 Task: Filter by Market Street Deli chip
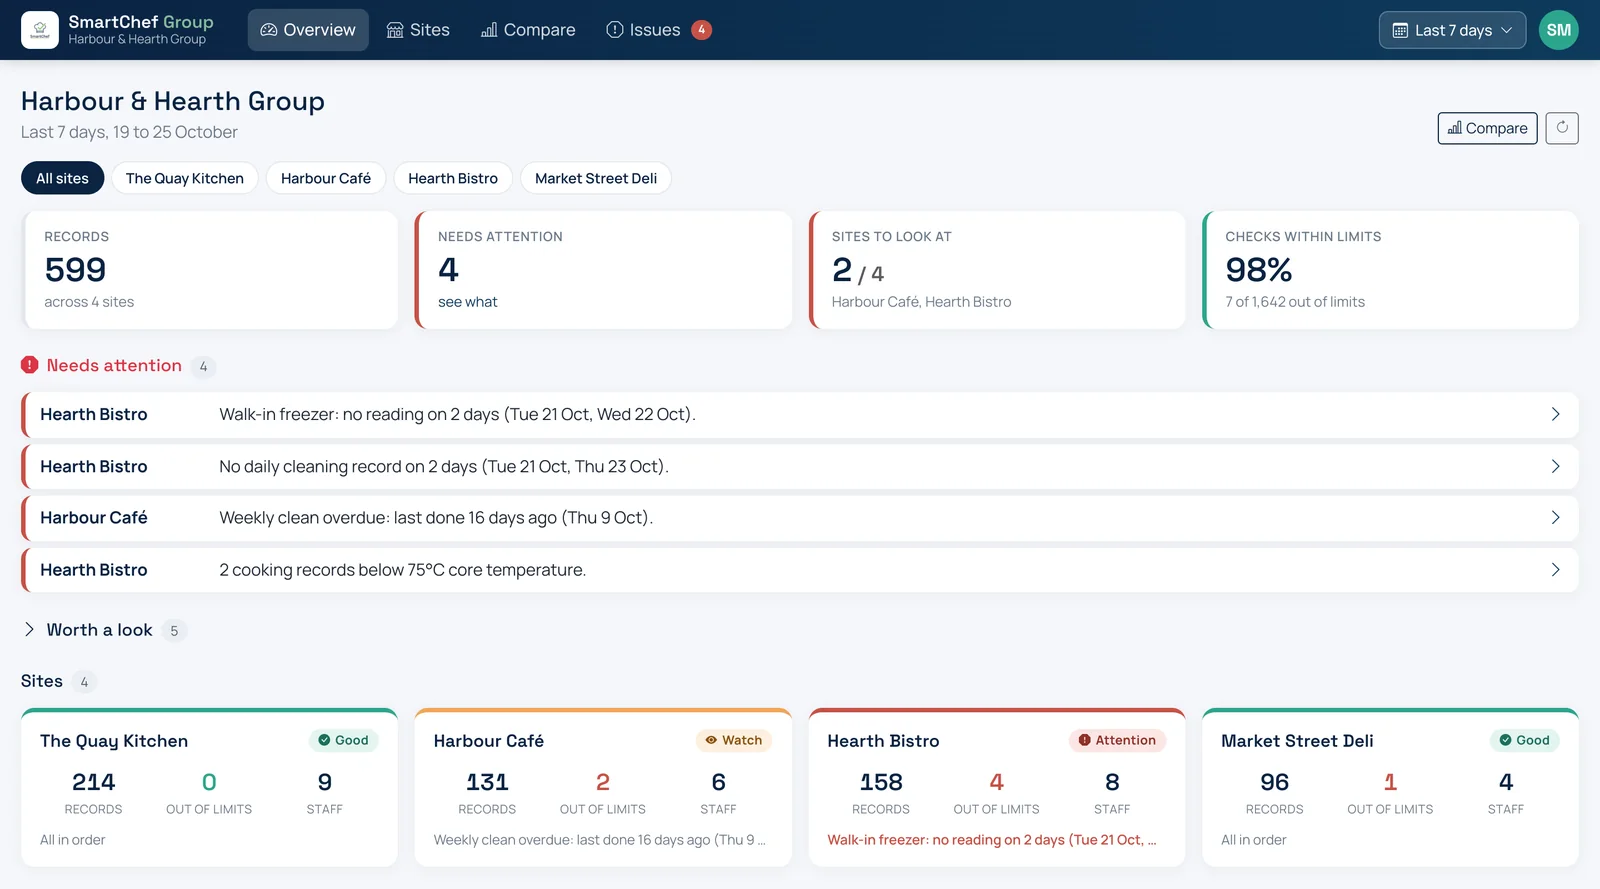(596, 178)
